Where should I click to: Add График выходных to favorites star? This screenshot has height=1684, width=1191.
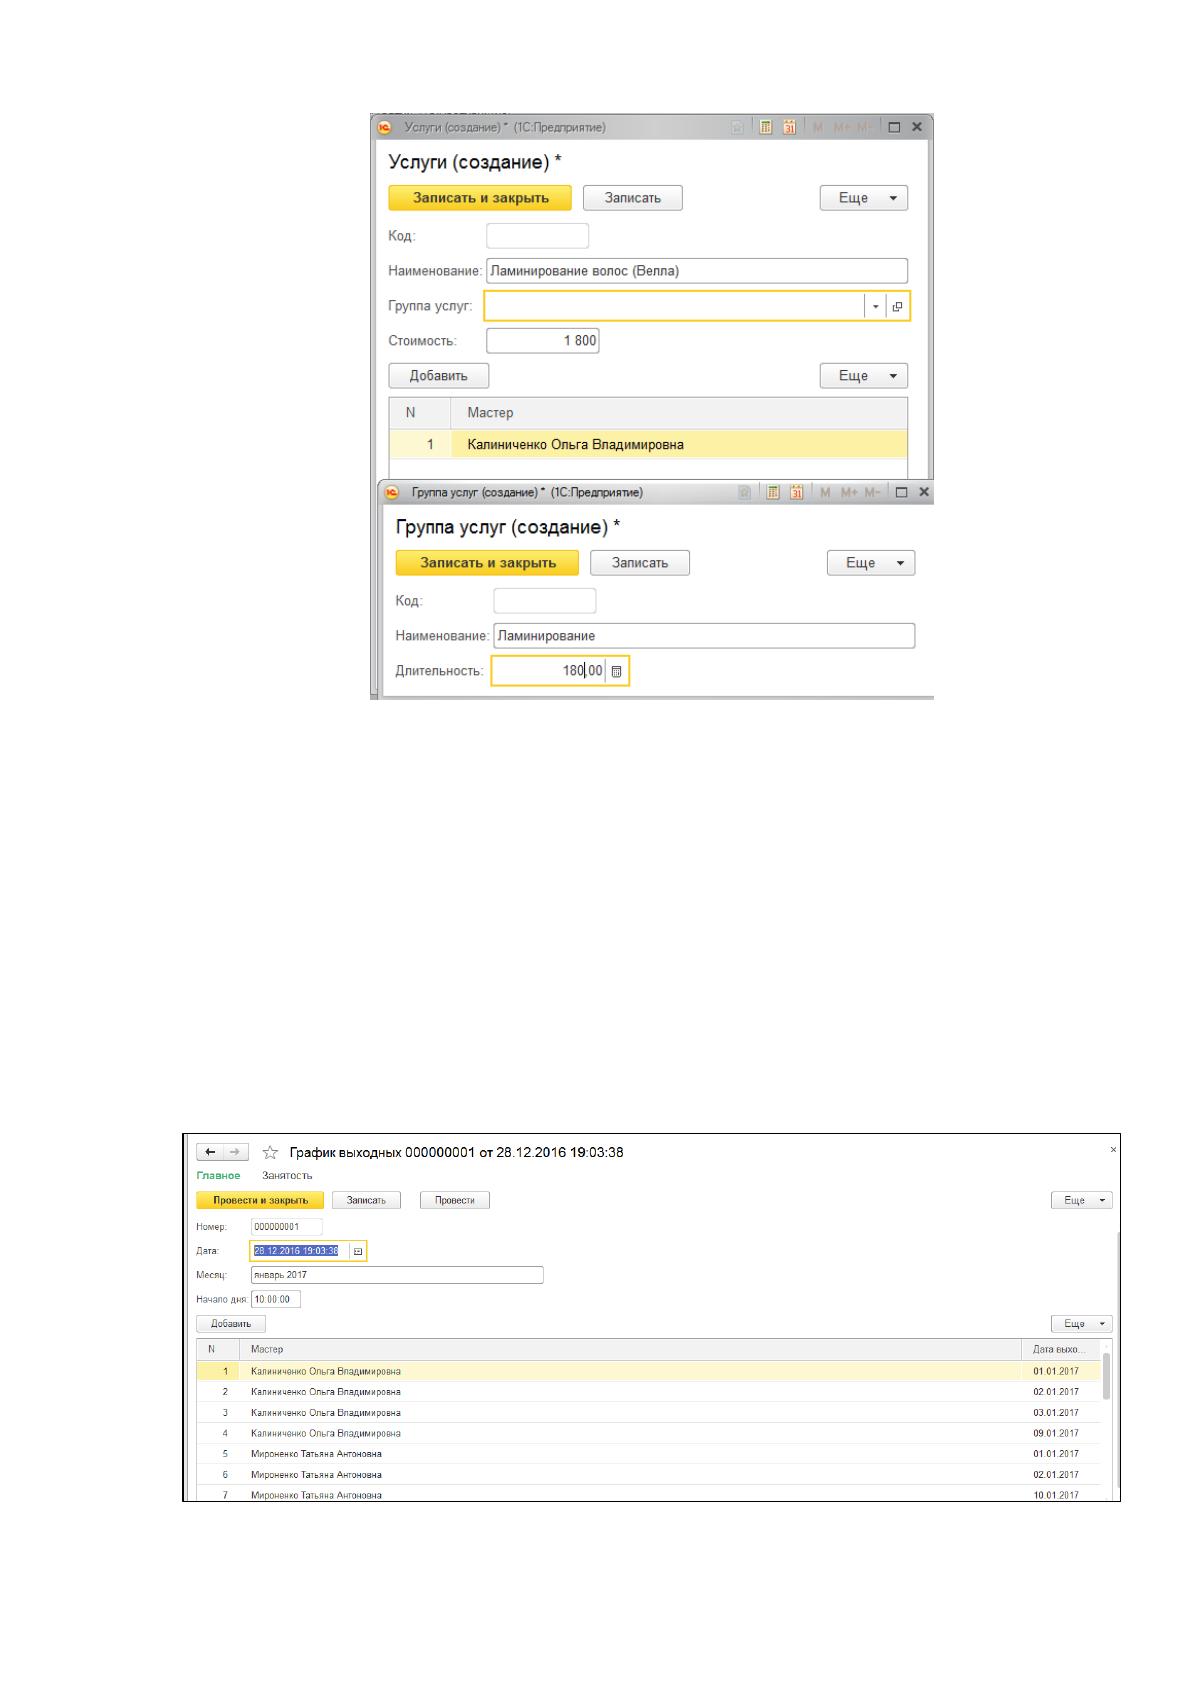coord(270,1152)
